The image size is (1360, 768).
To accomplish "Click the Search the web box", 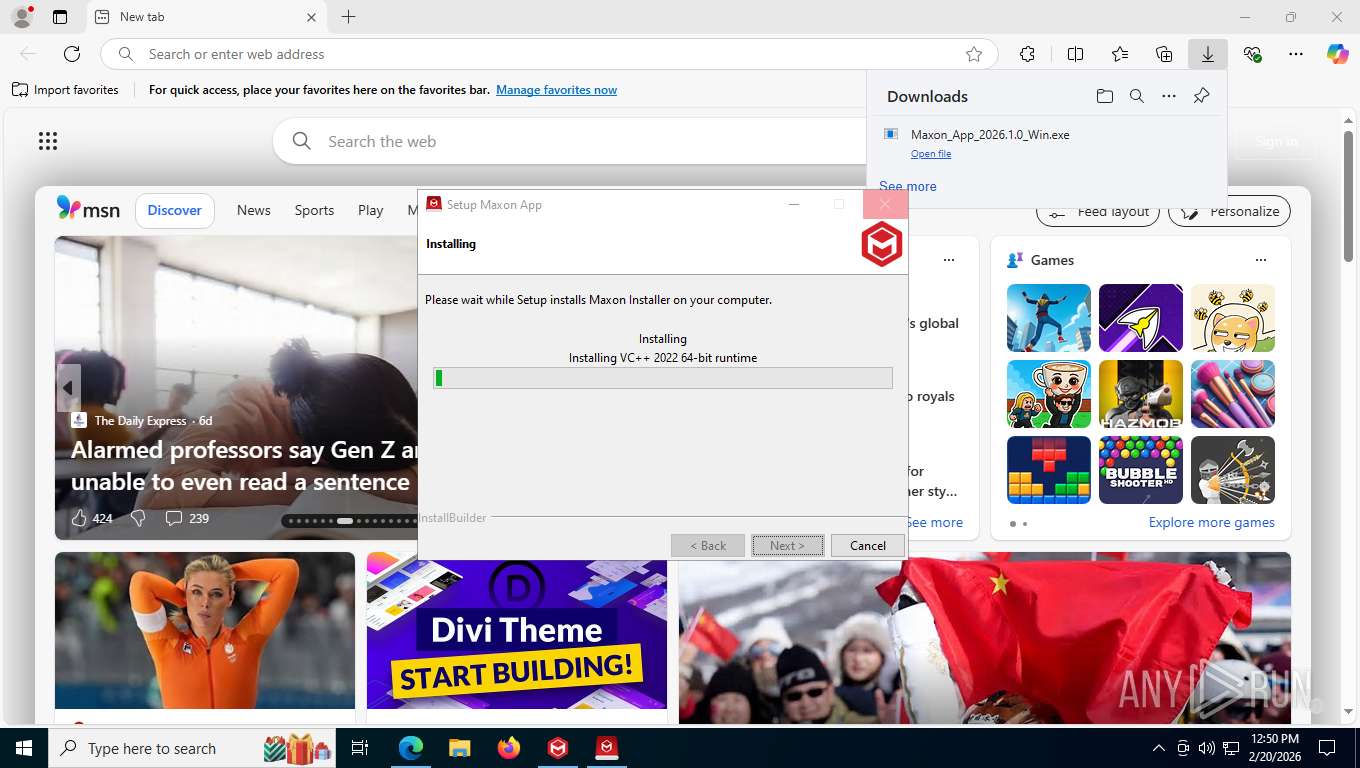I will [570, 141].
